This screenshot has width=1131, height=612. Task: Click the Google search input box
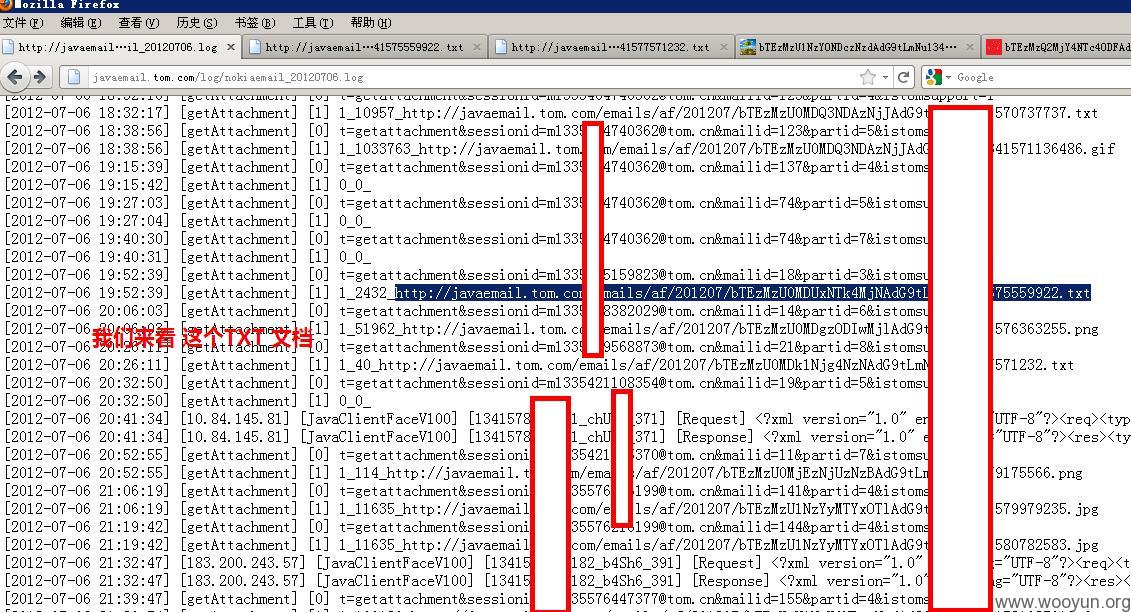[x=1043, y=76]
